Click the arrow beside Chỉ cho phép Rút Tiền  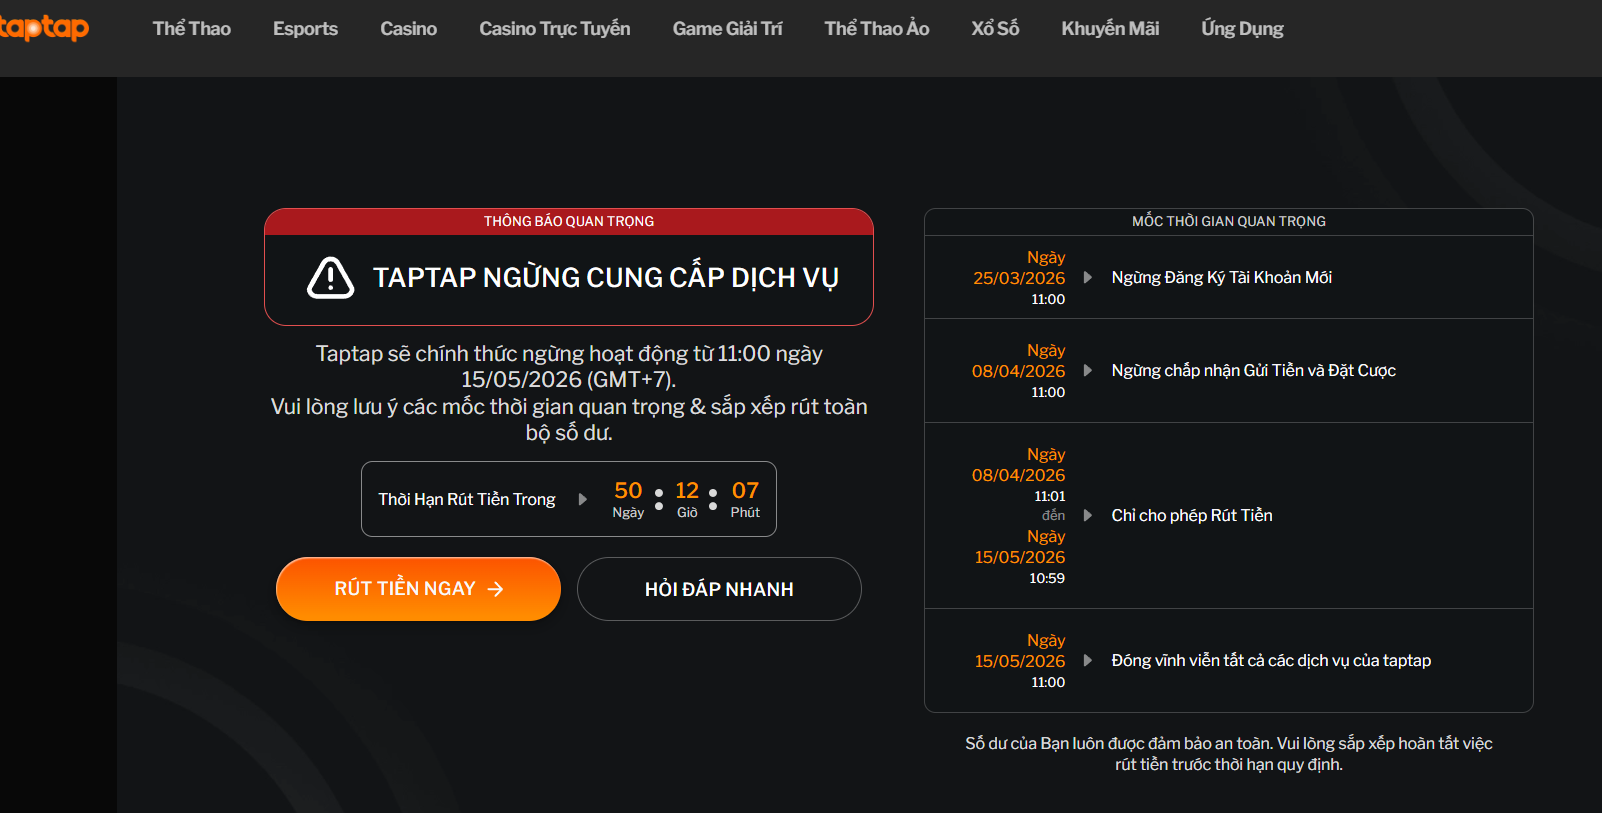1088,515
